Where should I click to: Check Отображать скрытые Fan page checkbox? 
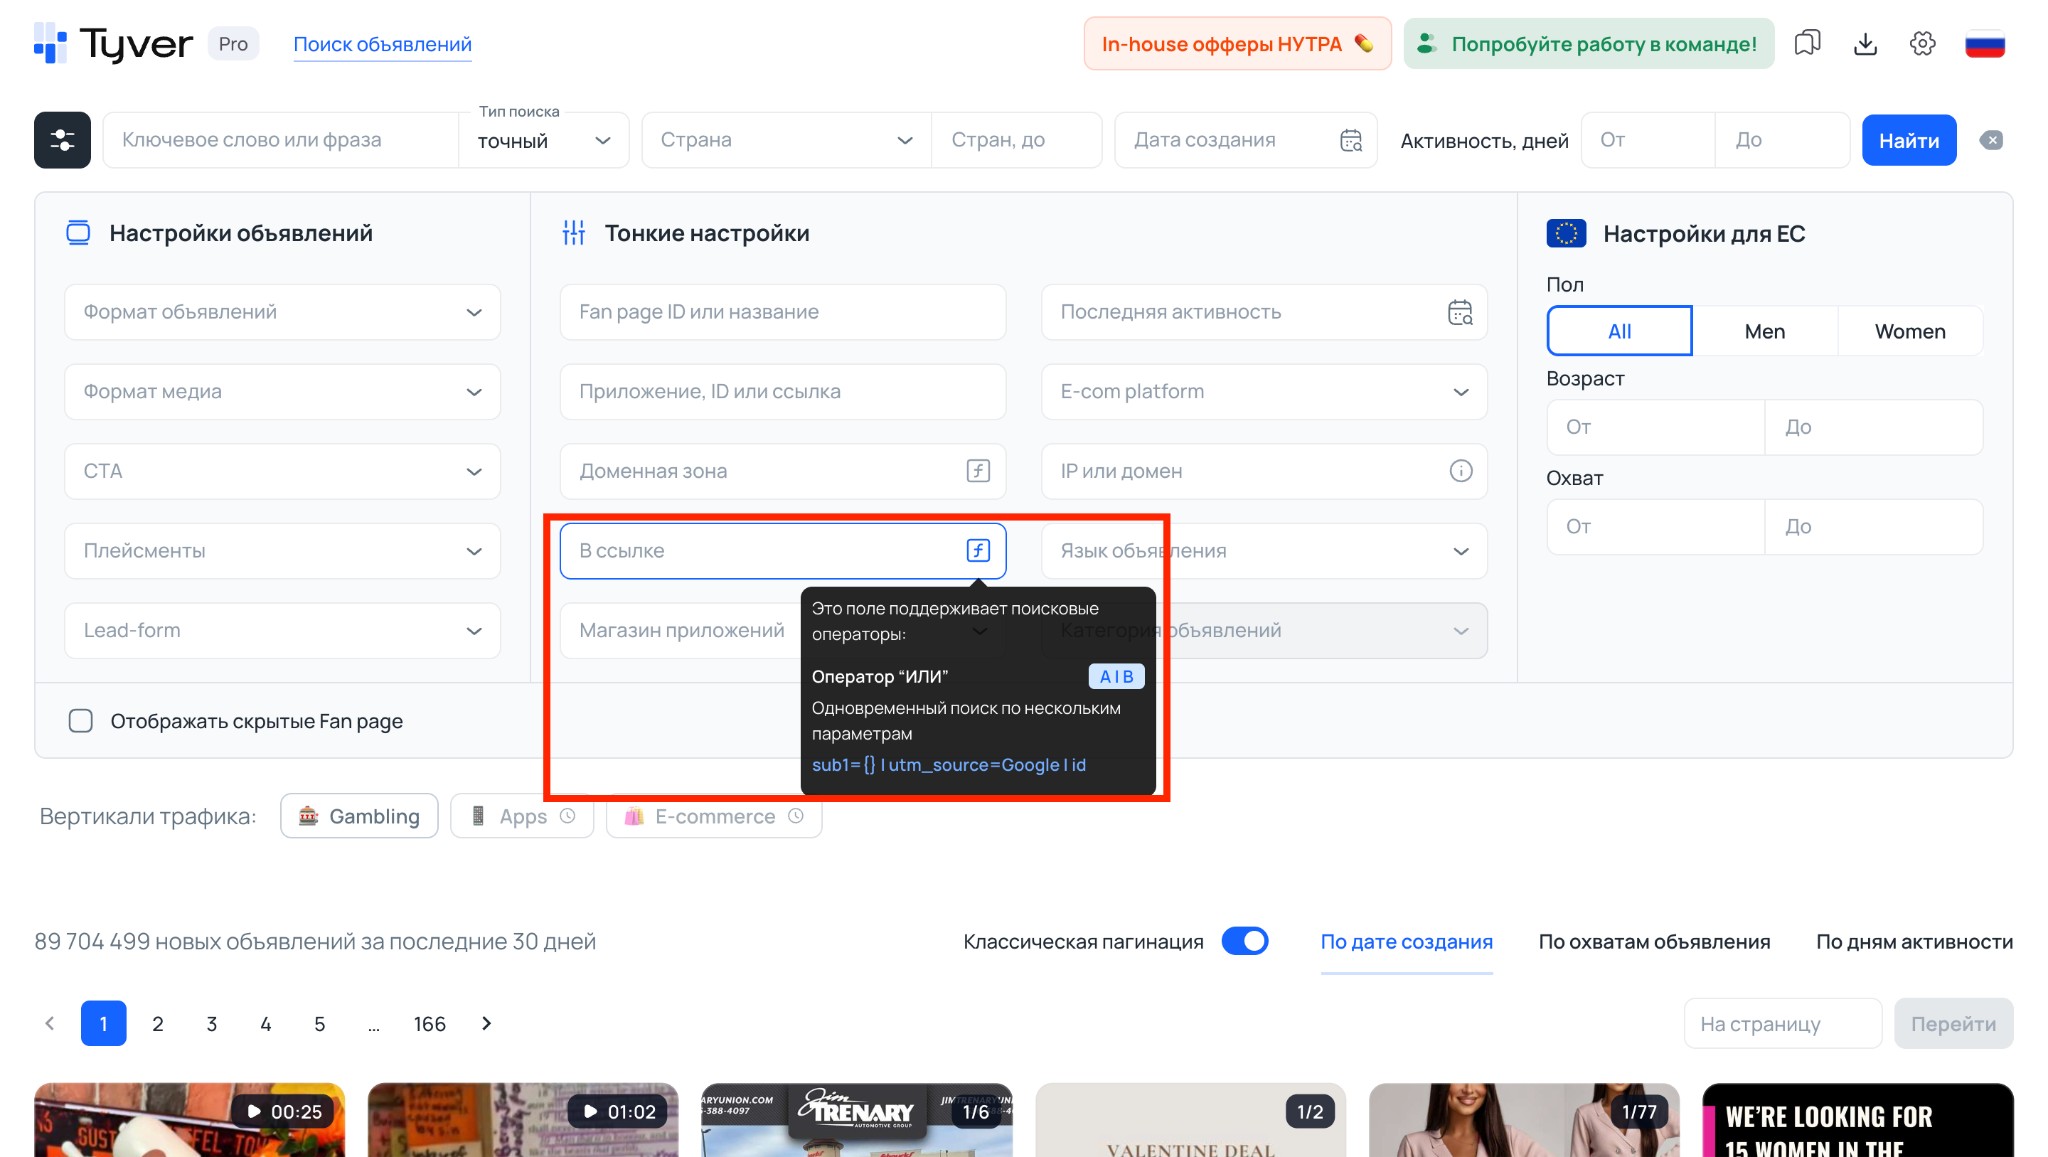coord(81,721)
